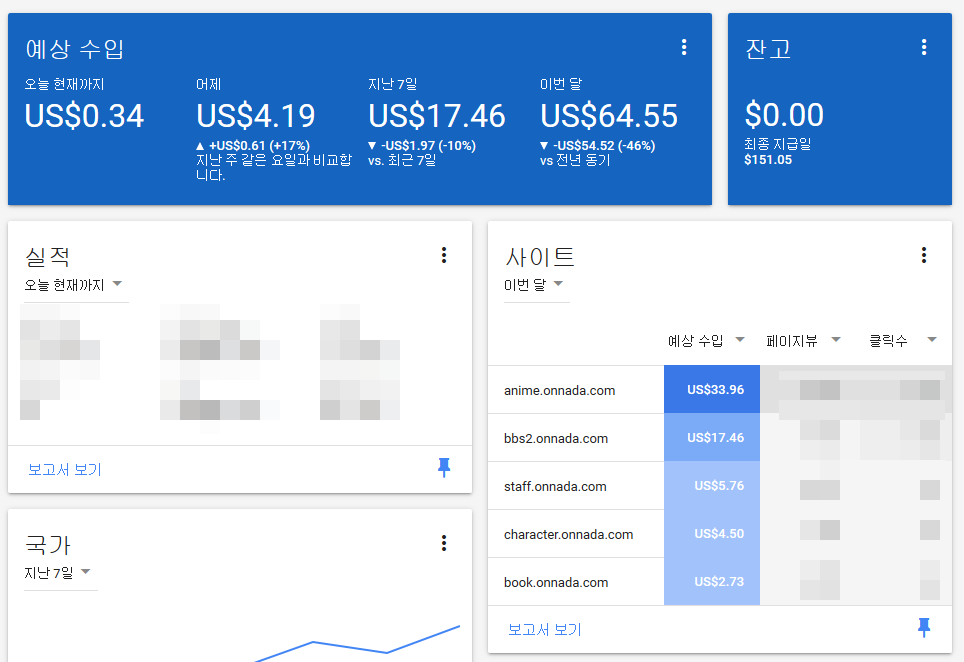Screen dimensions: 964x662
Task: Open the 페이지뷰 column dropdown
Action: pyautogui.click(x=803, y=341)
